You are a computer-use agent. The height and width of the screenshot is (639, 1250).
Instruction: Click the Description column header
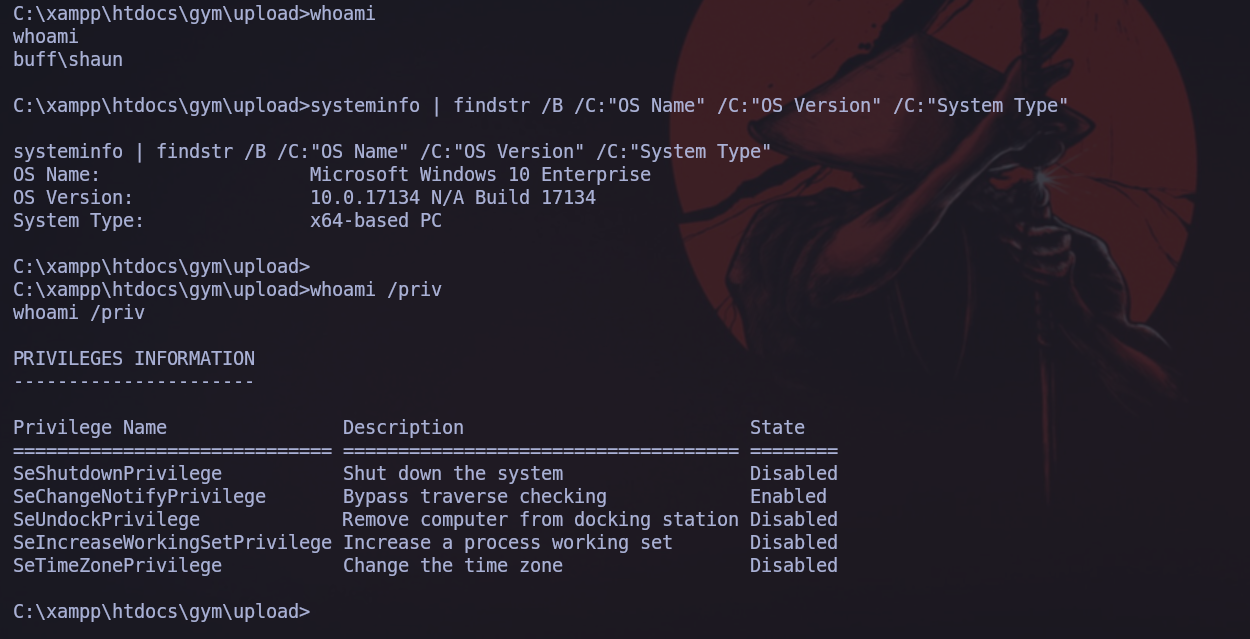403,428
